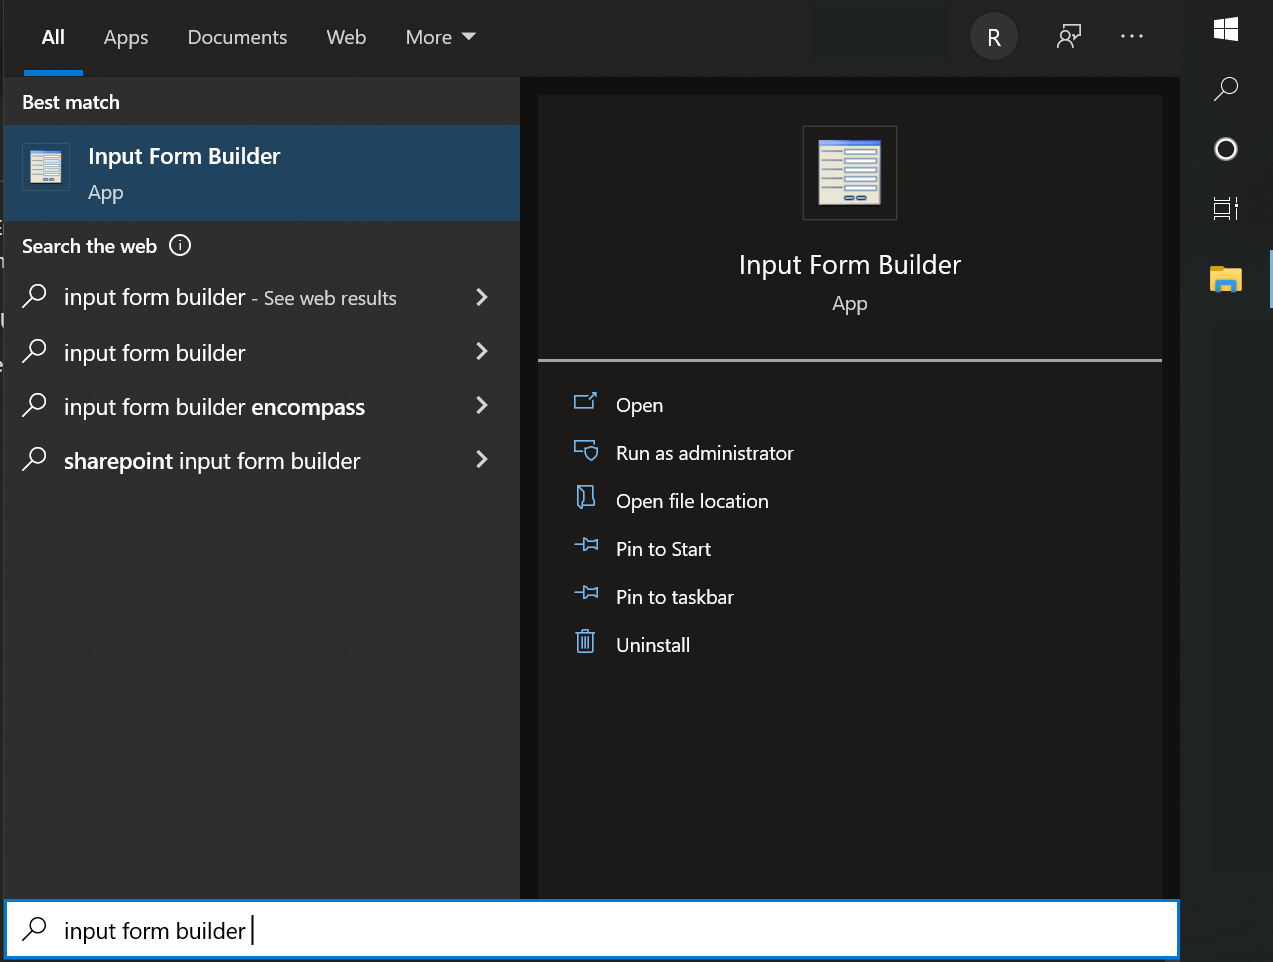The height and width of the screenshot is (962, 1273).
Task: Open File Explorer from the taskbar
Action: click(1226, 279)
